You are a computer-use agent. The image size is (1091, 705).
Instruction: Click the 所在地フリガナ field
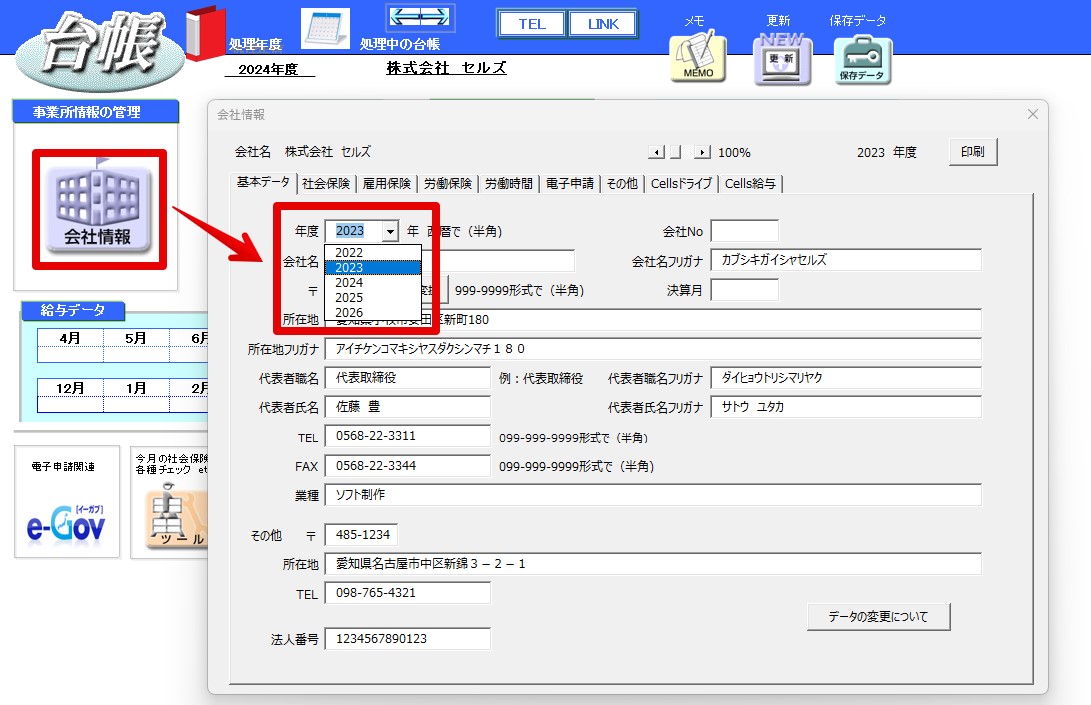pos(653,349)
